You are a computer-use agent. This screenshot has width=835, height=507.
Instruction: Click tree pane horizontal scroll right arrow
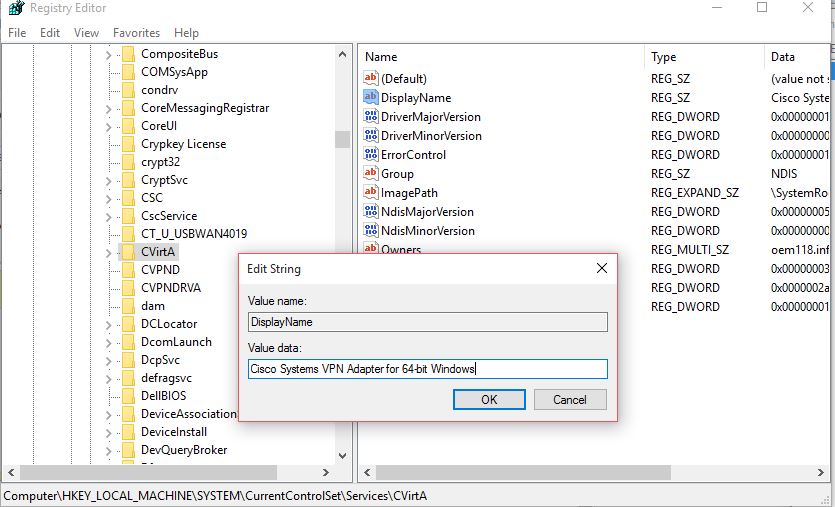pos(326,472)
